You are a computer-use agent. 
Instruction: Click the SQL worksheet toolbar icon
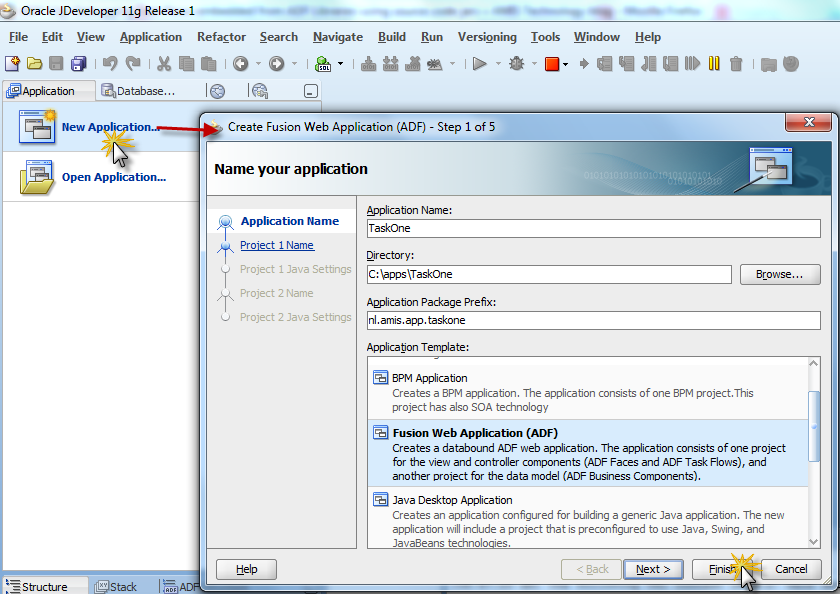click(x=324, y=64)
